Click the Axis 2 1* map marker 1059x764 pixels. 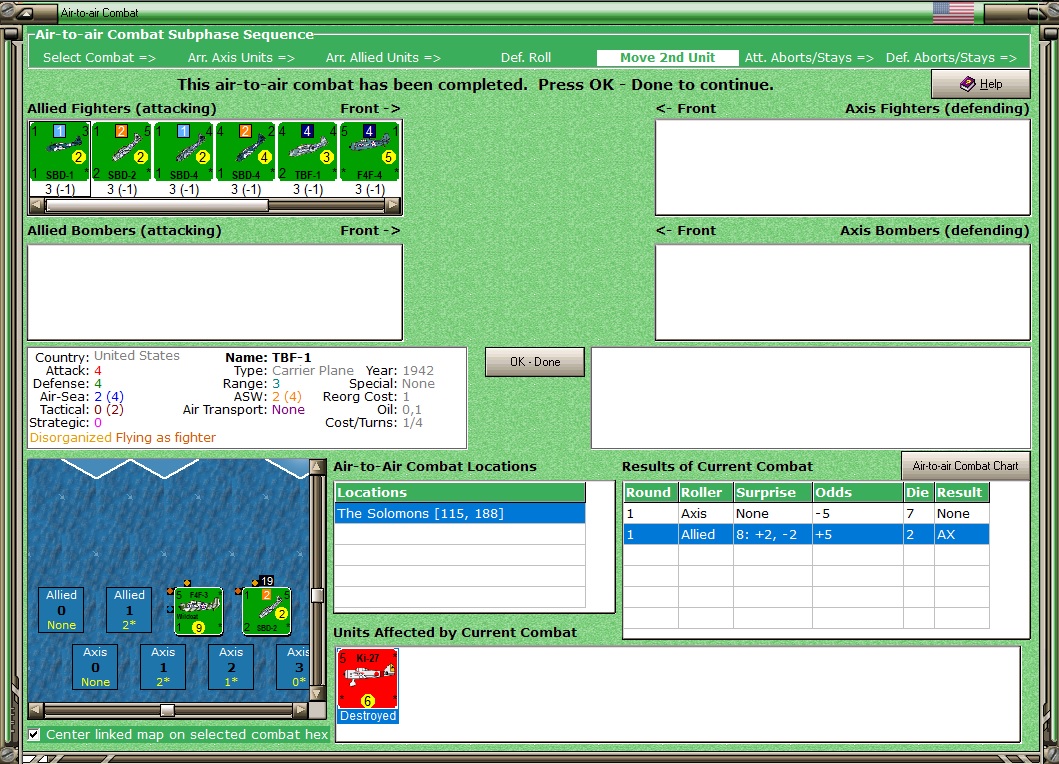pyautogui.click(x=231, y=667)
